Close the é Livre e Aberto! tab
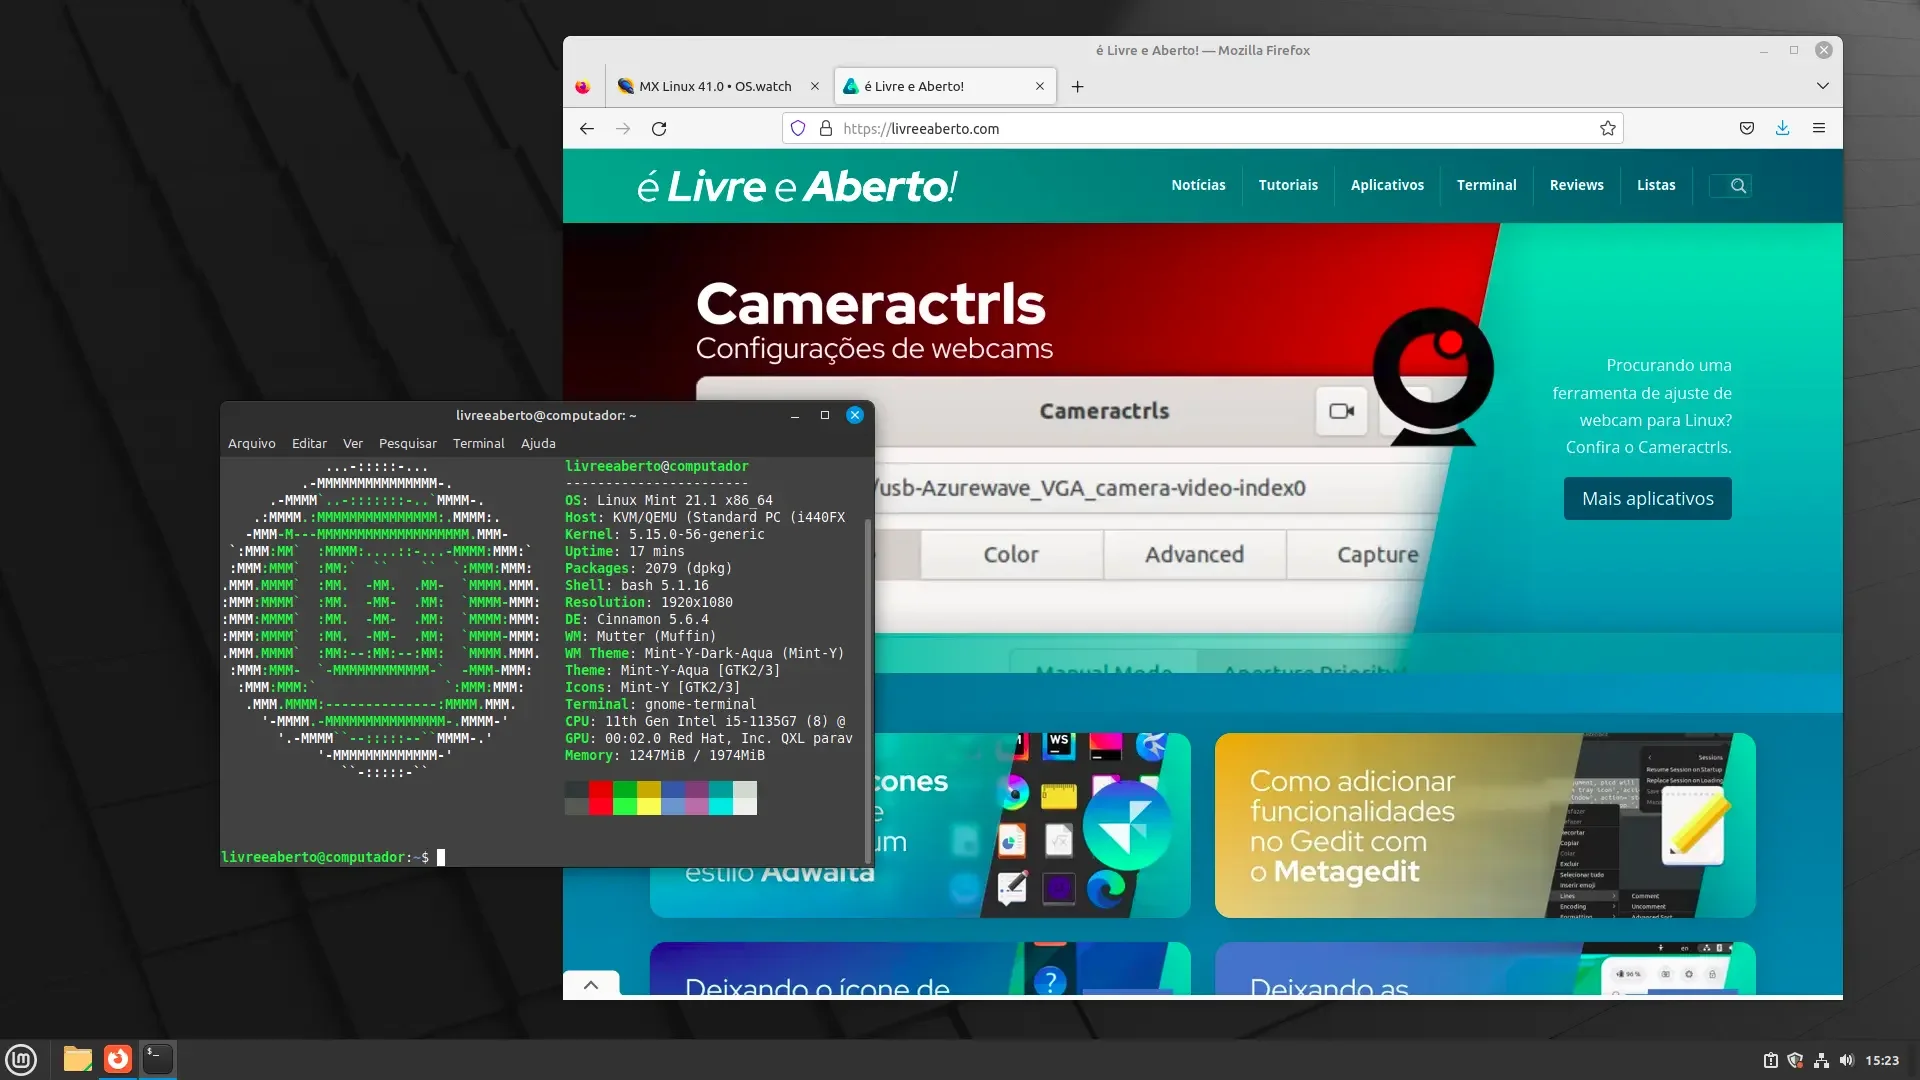Viewport: 1920px width, 1080px height. (x=1040, y=86)
